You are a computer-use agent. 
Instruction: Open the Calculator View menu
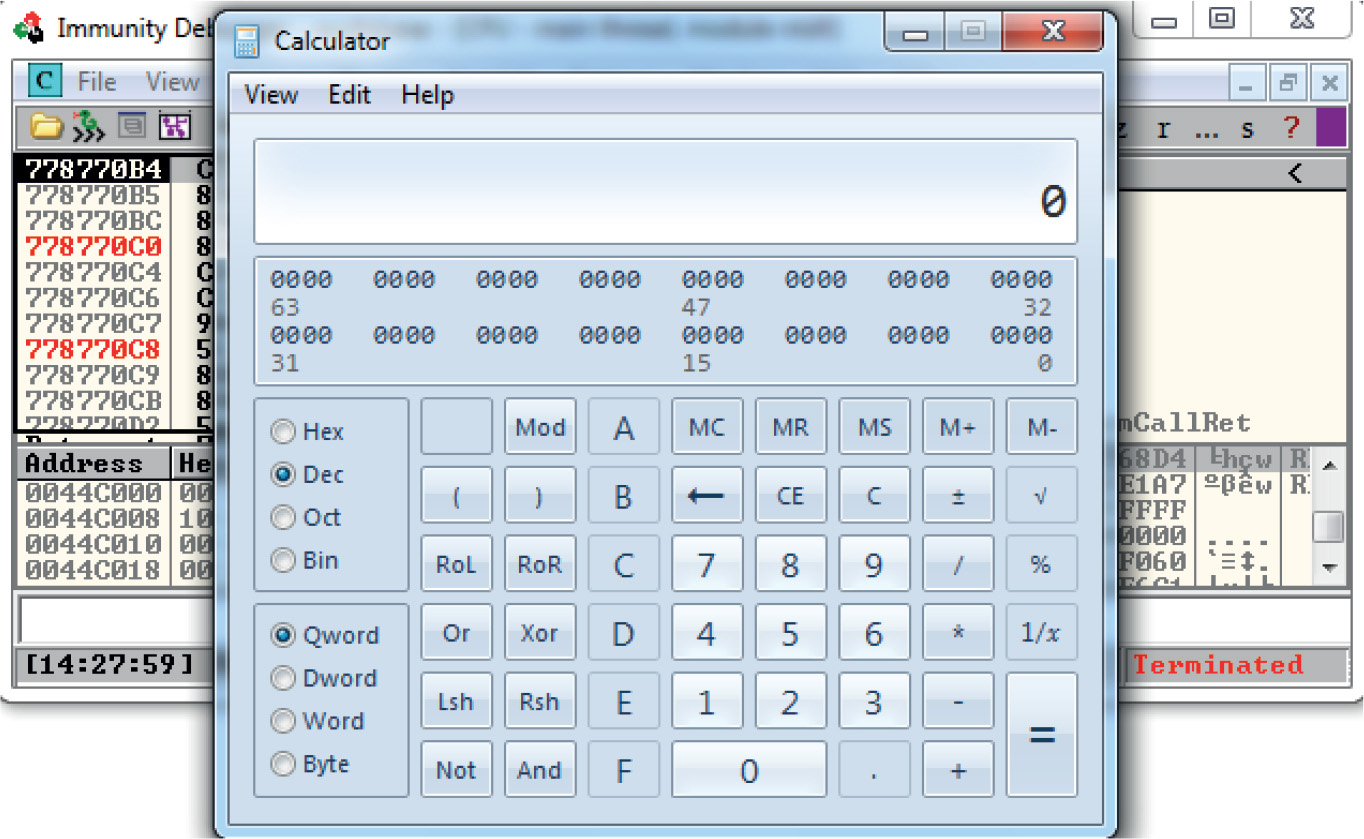tap(271, 95)
